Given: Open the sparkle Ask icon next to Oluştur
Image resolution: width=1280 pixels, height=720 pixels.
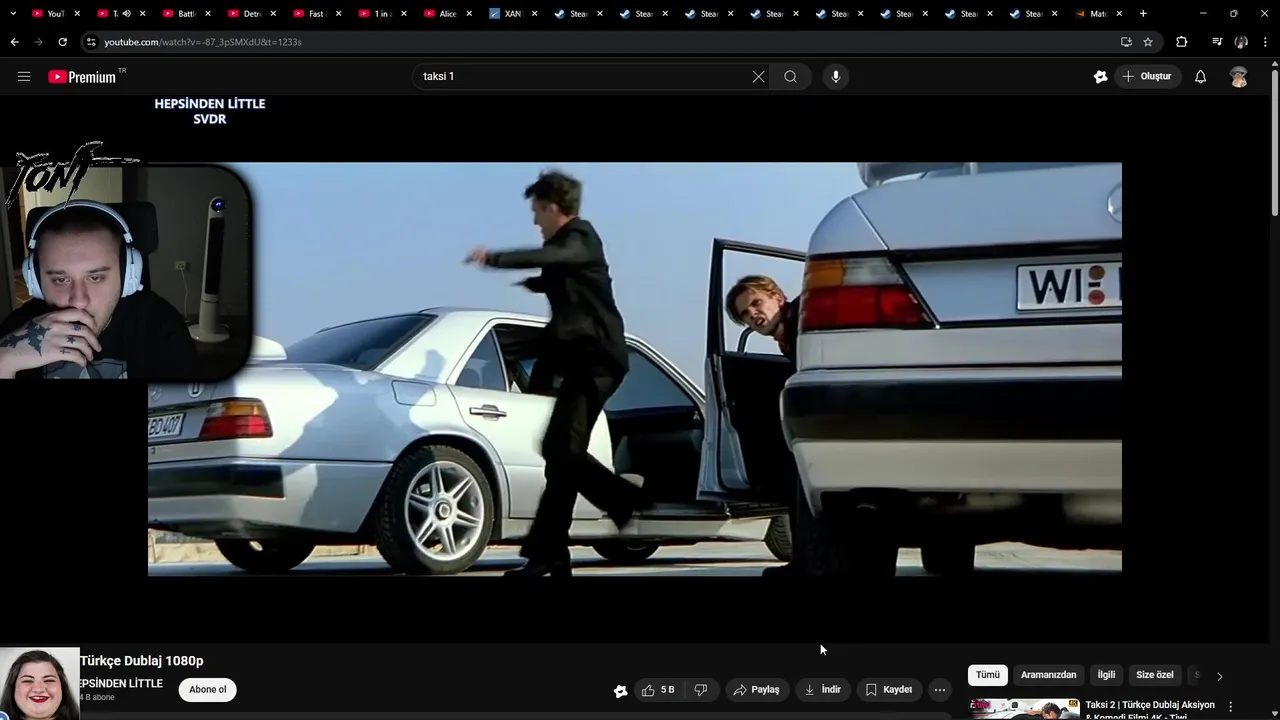Looking at the screenshot, I should 1100,76.
